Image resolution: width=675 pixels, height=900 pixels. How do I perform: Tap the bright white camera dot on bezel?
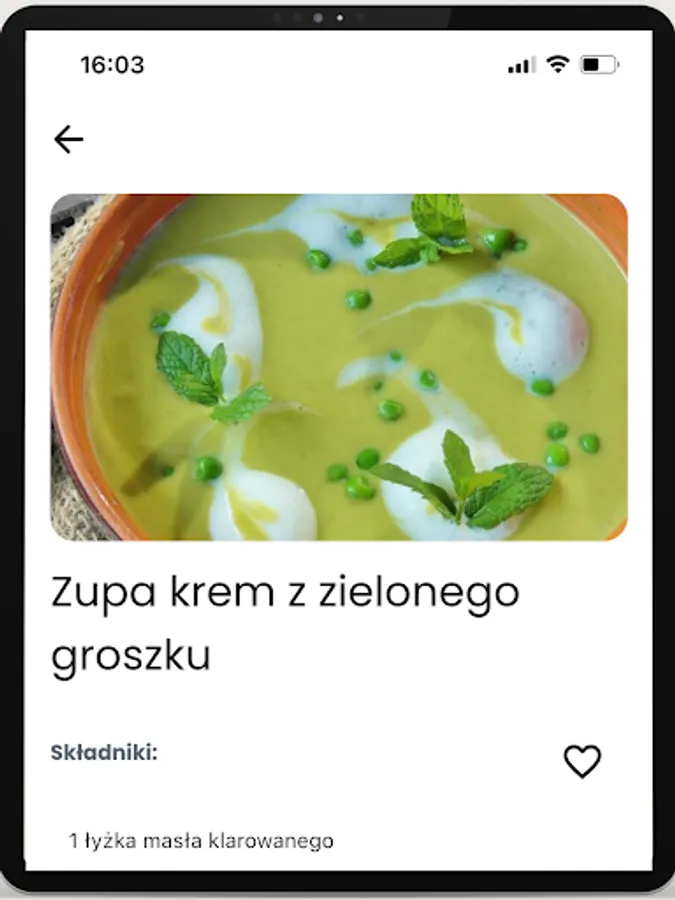coord(340,18)
